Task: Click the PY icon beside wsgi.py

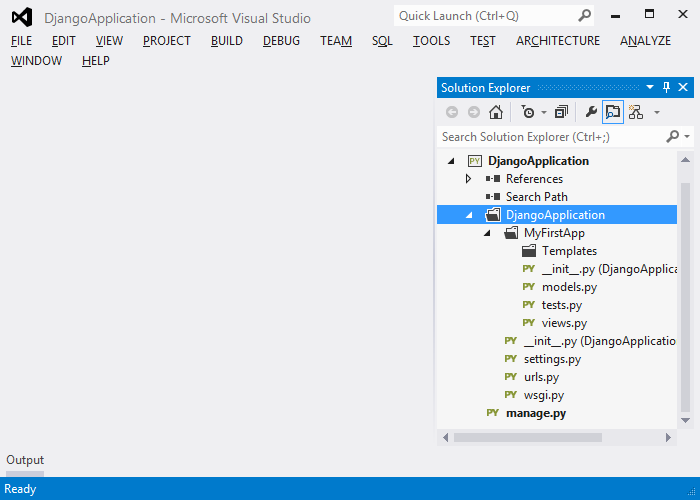Action: (x=511, y=395)
